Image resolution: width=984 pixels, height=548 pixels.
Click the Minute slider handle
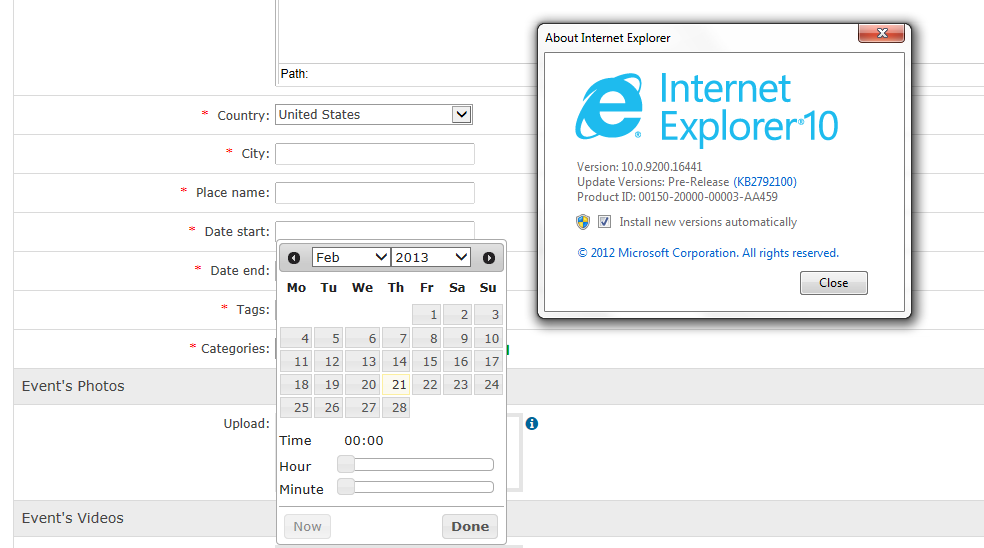[x=346, y=487]
